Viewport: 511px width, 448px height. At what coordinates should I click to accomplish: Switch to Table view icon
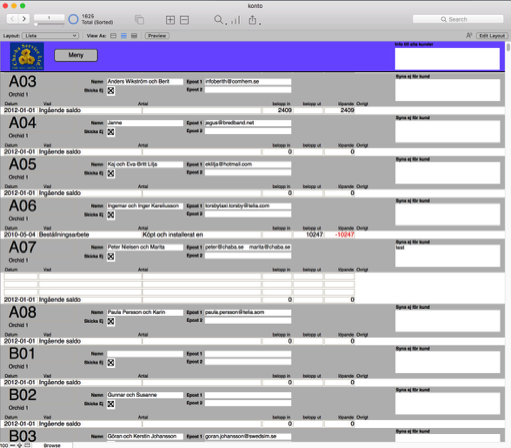click(134, 36)
